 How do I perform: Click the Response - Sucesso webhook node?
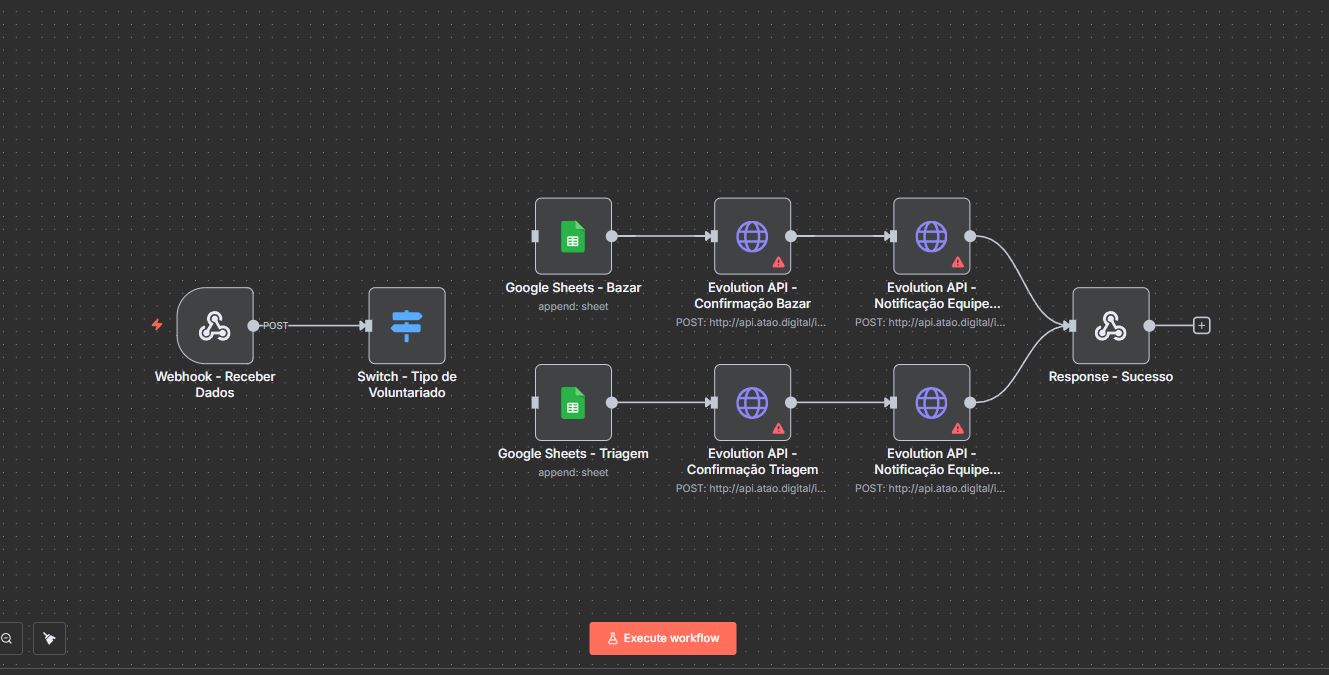tap(1110, 325)
